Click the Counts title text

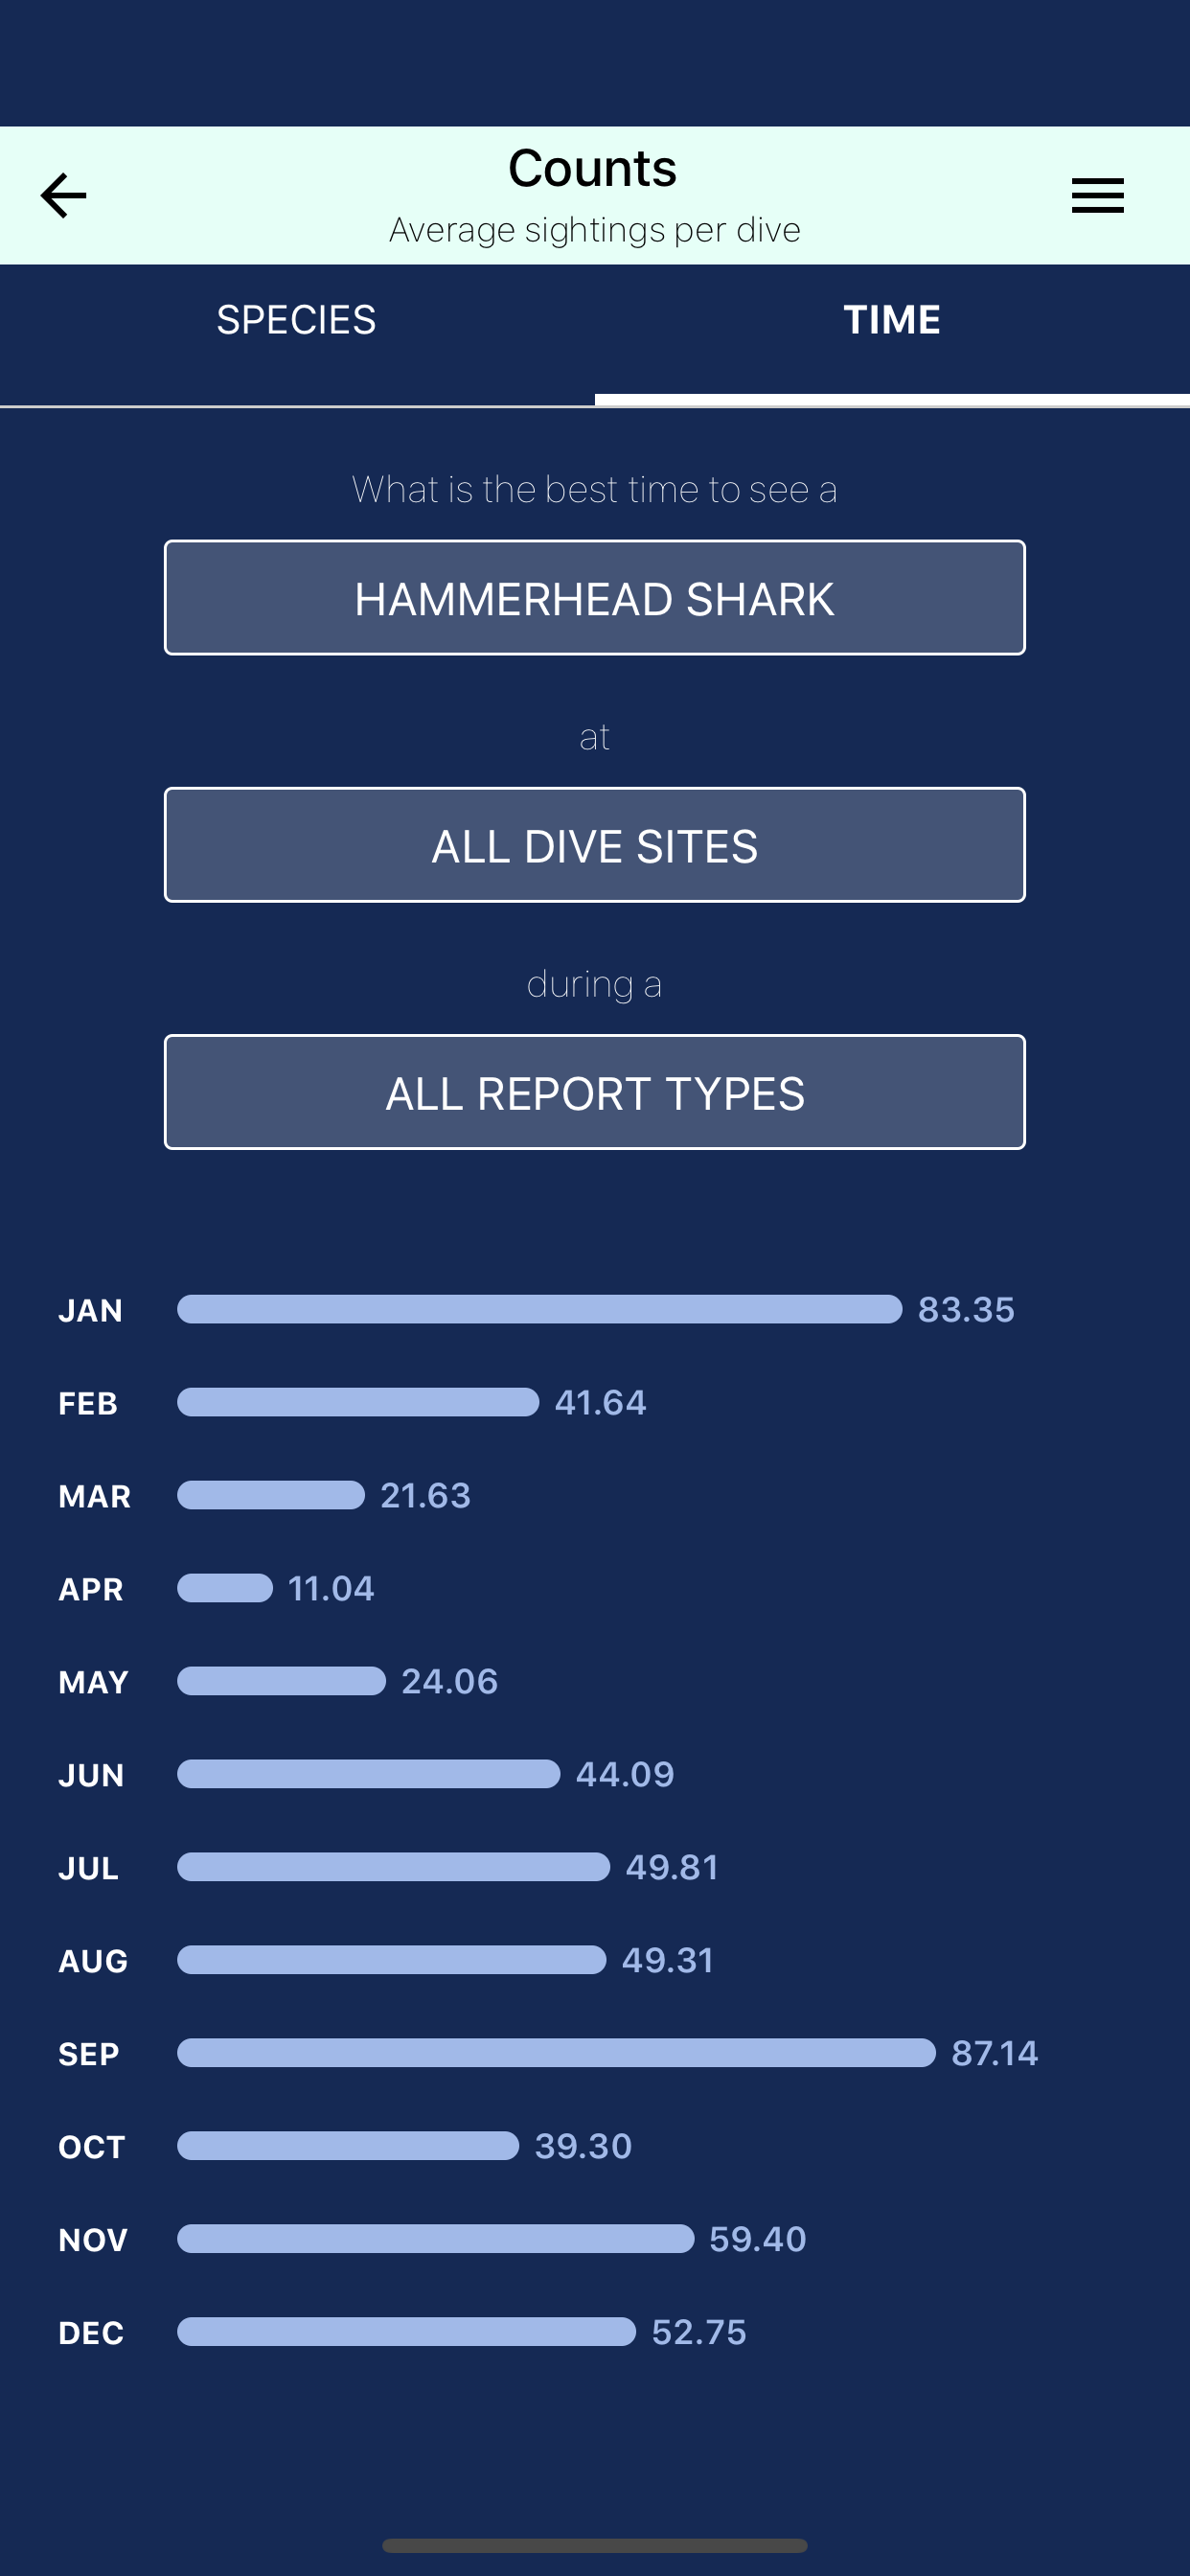pos(593,168)
